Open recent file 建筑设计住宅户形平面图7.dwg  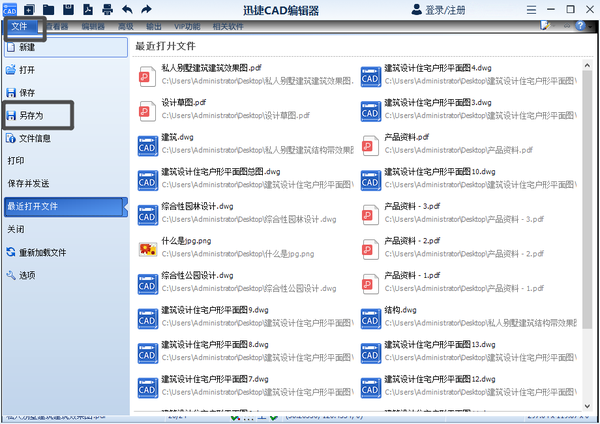[246, 386]
